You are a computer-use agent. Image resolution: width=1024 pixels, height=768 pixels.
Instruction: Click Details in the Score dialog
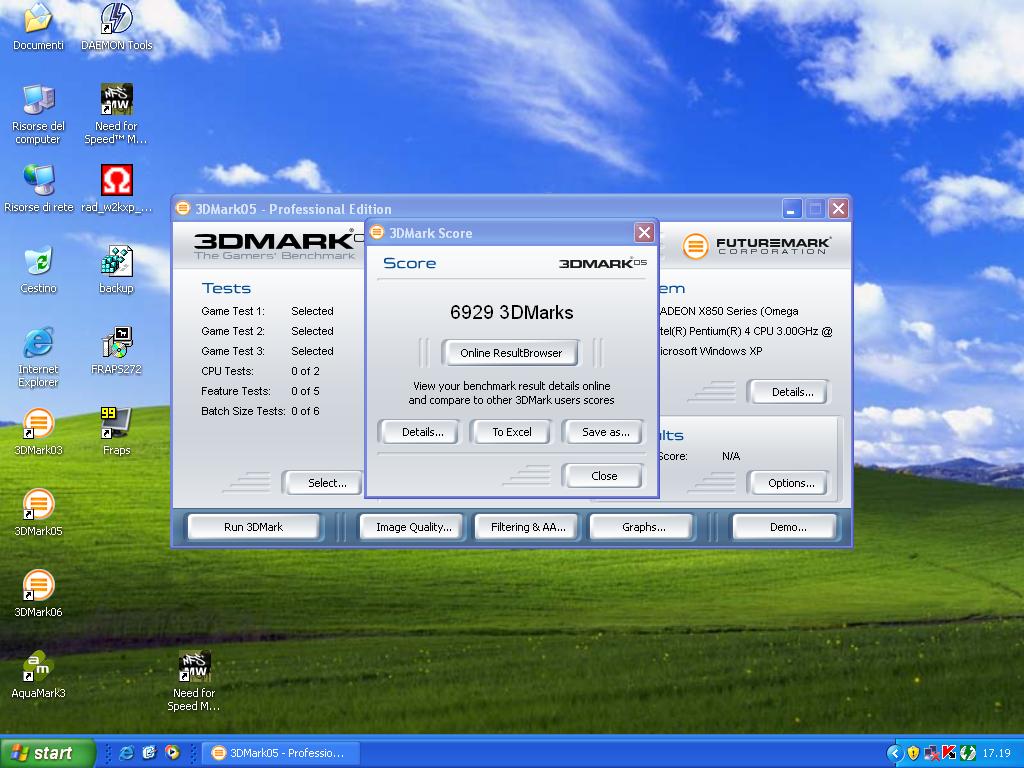(x=422, y=432)
